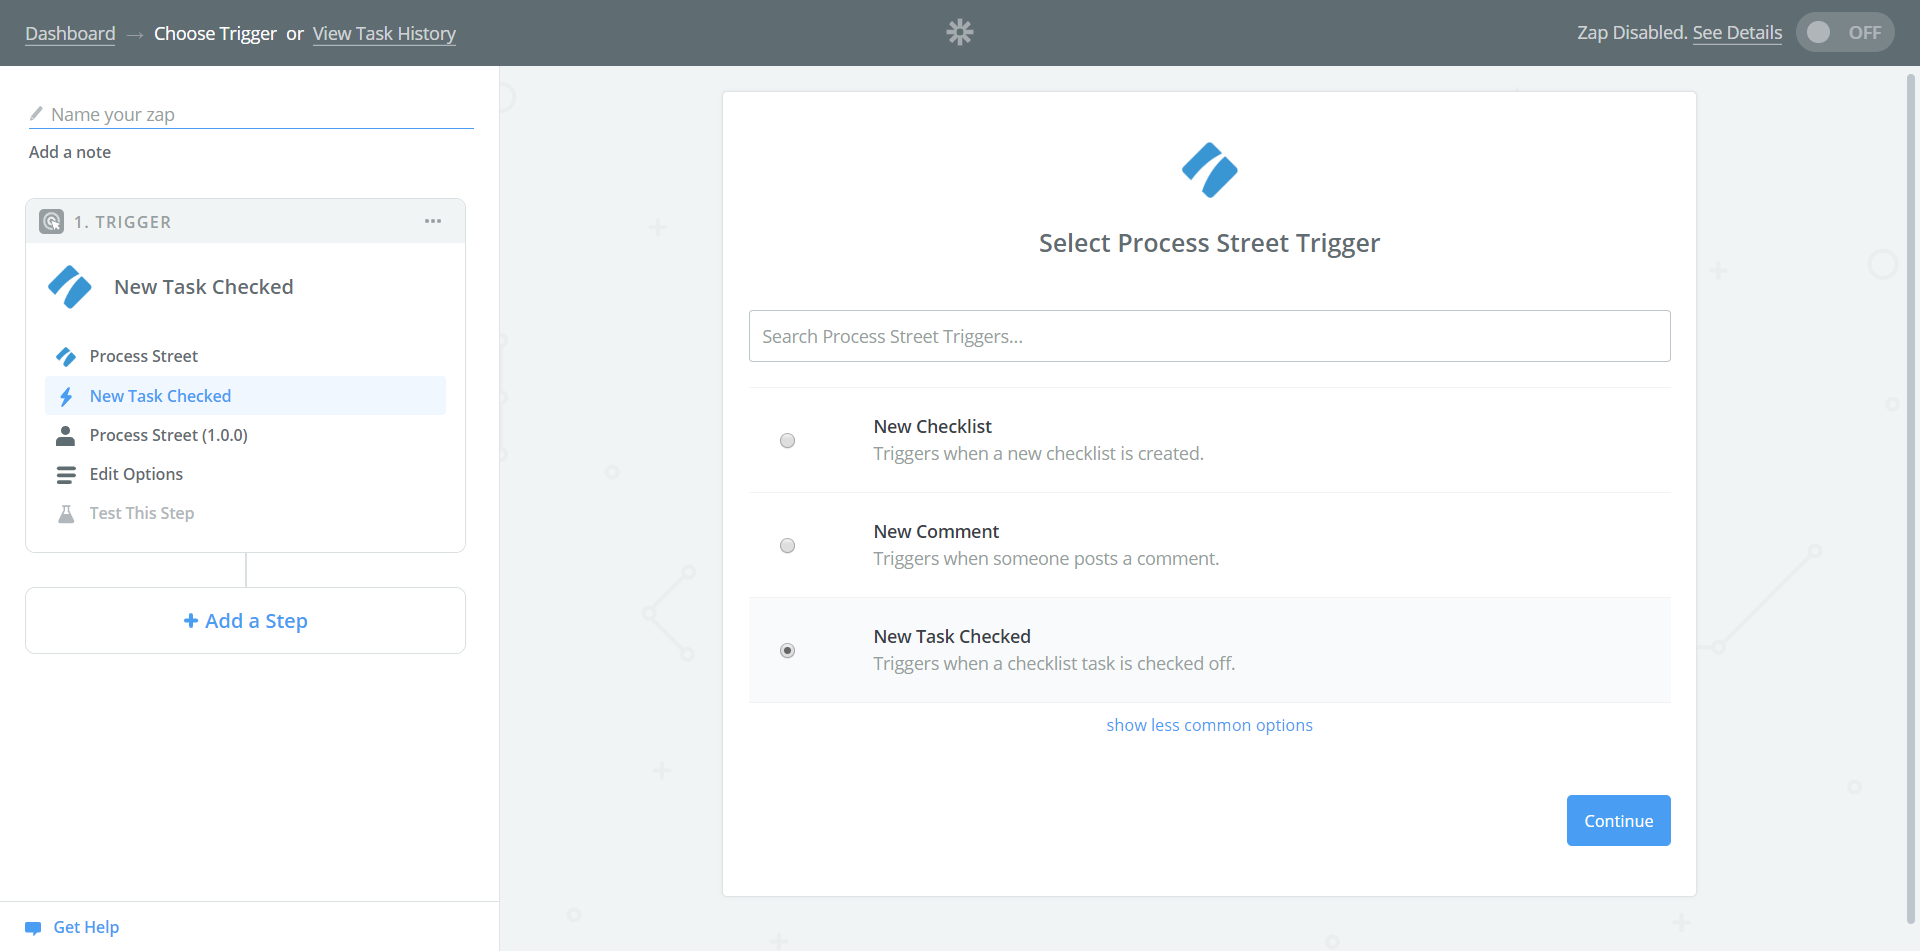Click Add a Step
The height and width of the screenshot is (951, 1920).
click(245, 620)
